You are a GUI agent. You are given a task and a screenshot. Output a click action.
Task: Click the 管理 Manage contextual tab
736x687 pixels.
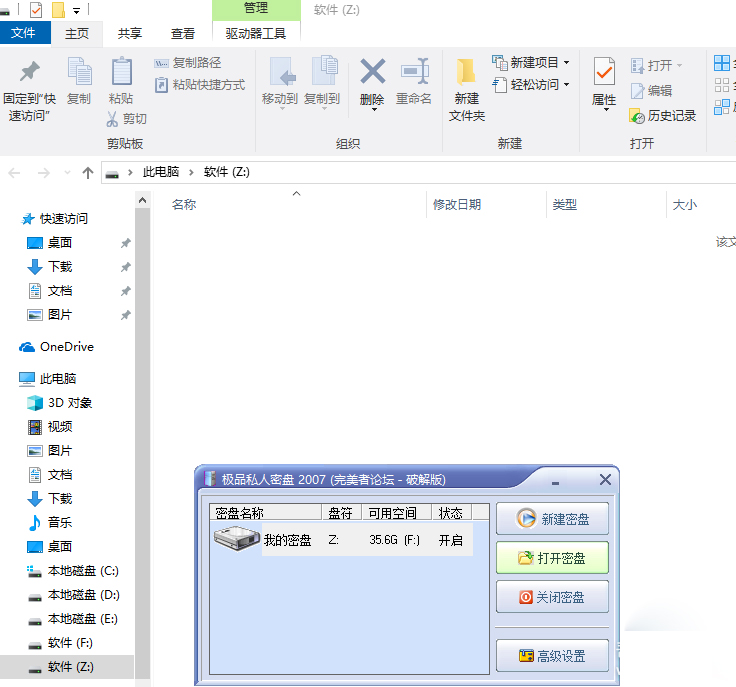click(256, 8)
